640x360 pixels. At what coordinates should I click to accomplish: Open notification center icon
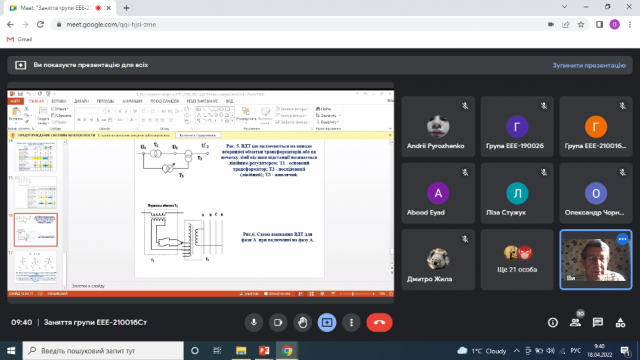(625, 351)
